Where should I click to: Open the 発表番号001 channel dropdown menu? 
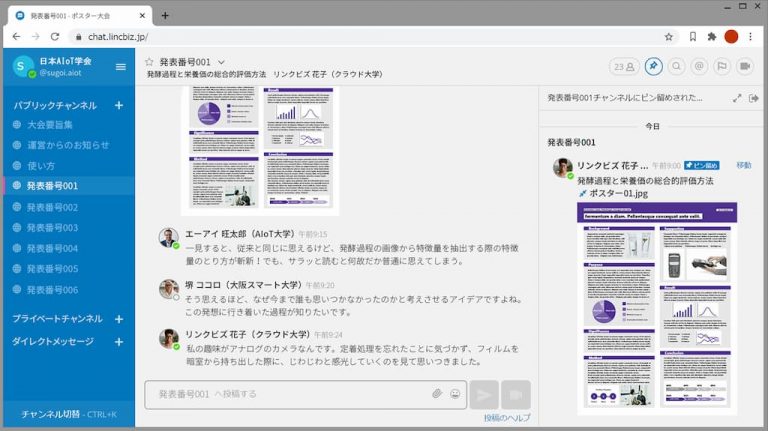tap(221, 62)
